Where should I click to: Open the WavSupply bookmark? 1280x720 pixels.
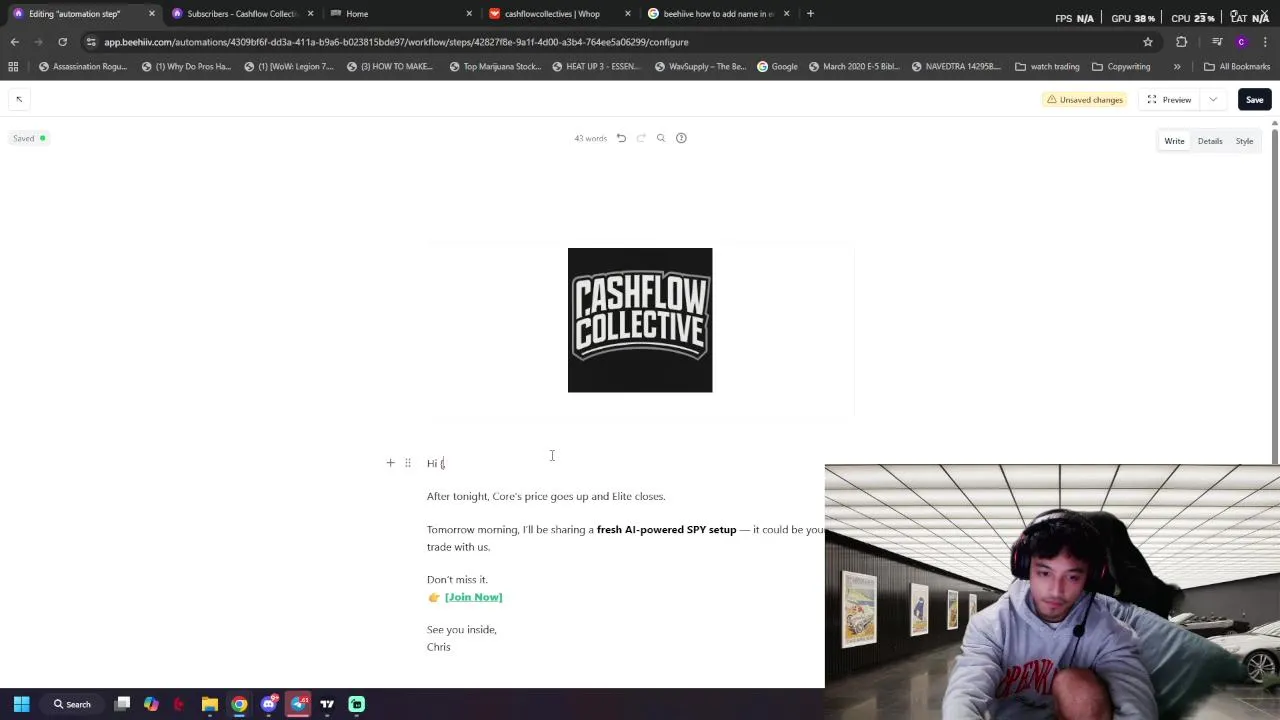pos(700,66)
